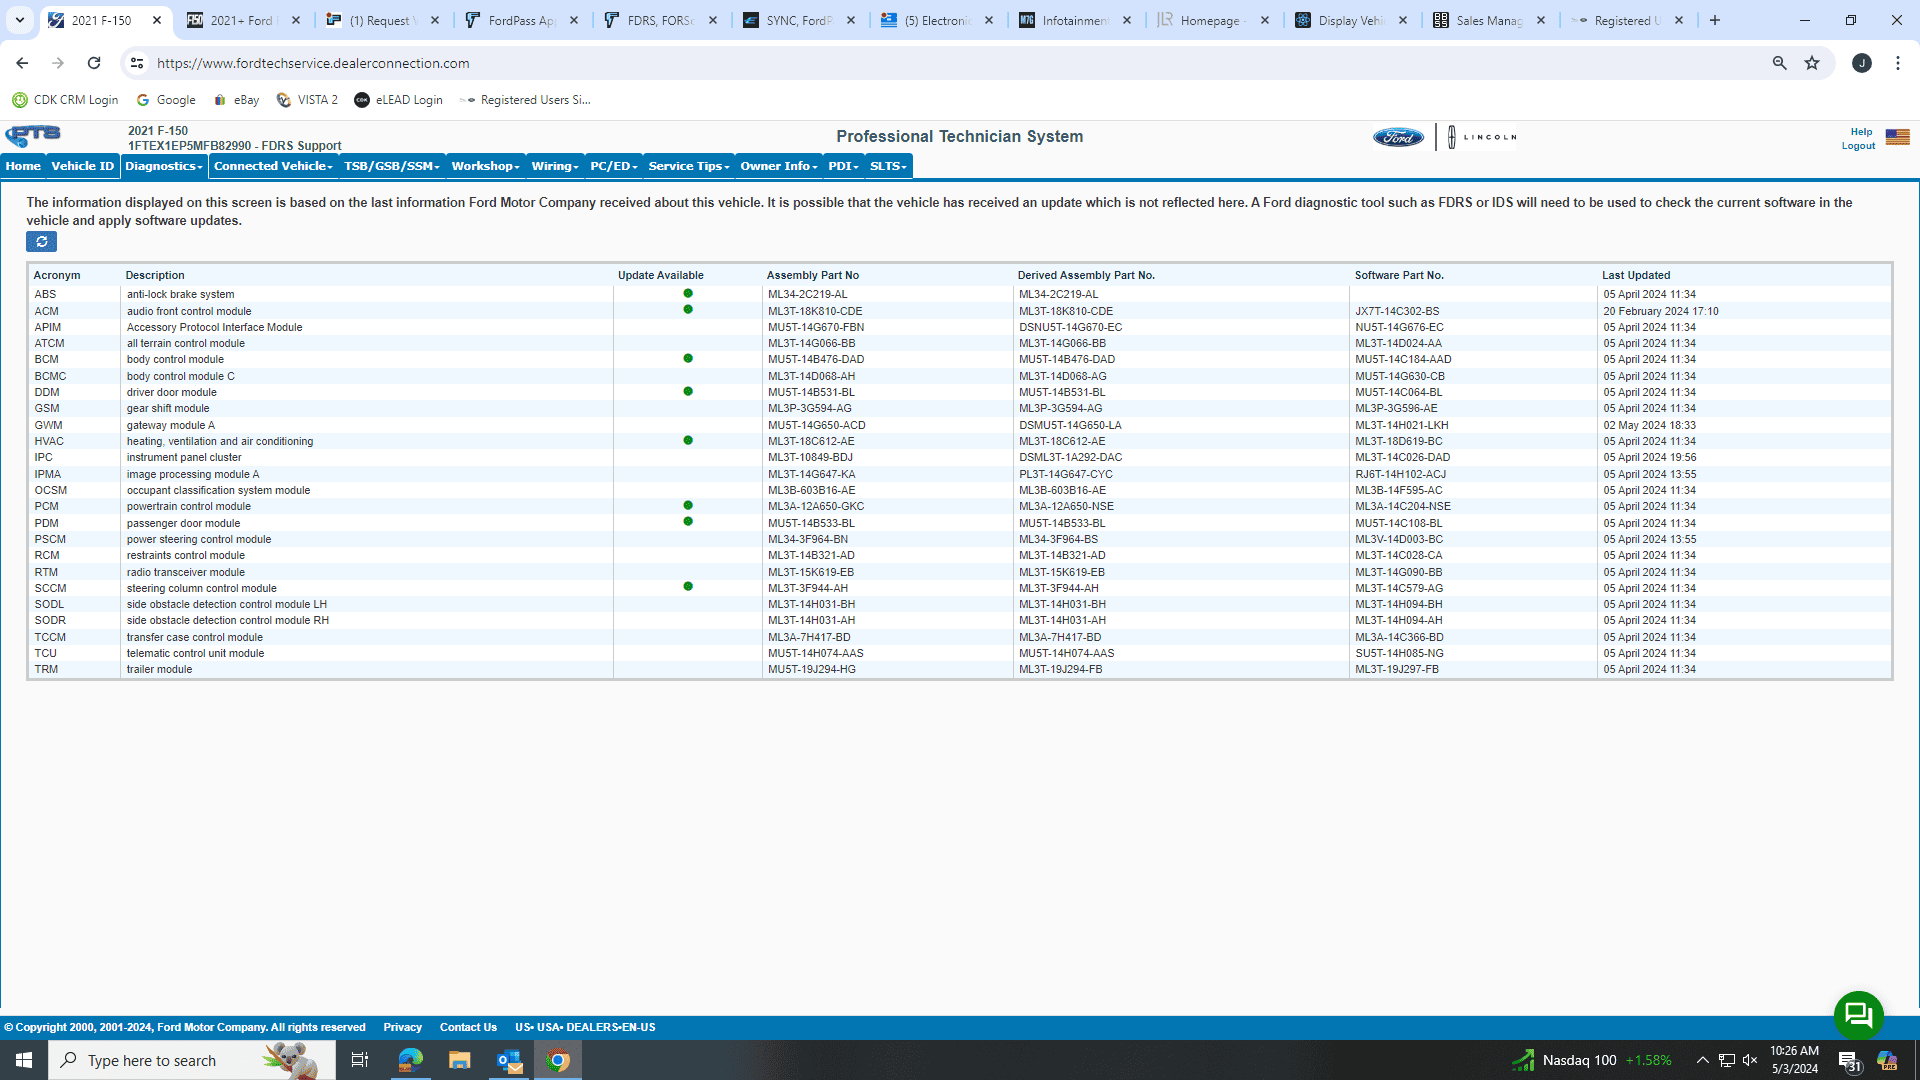Open File Explorer from the taskbar
Screen dimensions: 1920x1080
tap(459, 1059)
